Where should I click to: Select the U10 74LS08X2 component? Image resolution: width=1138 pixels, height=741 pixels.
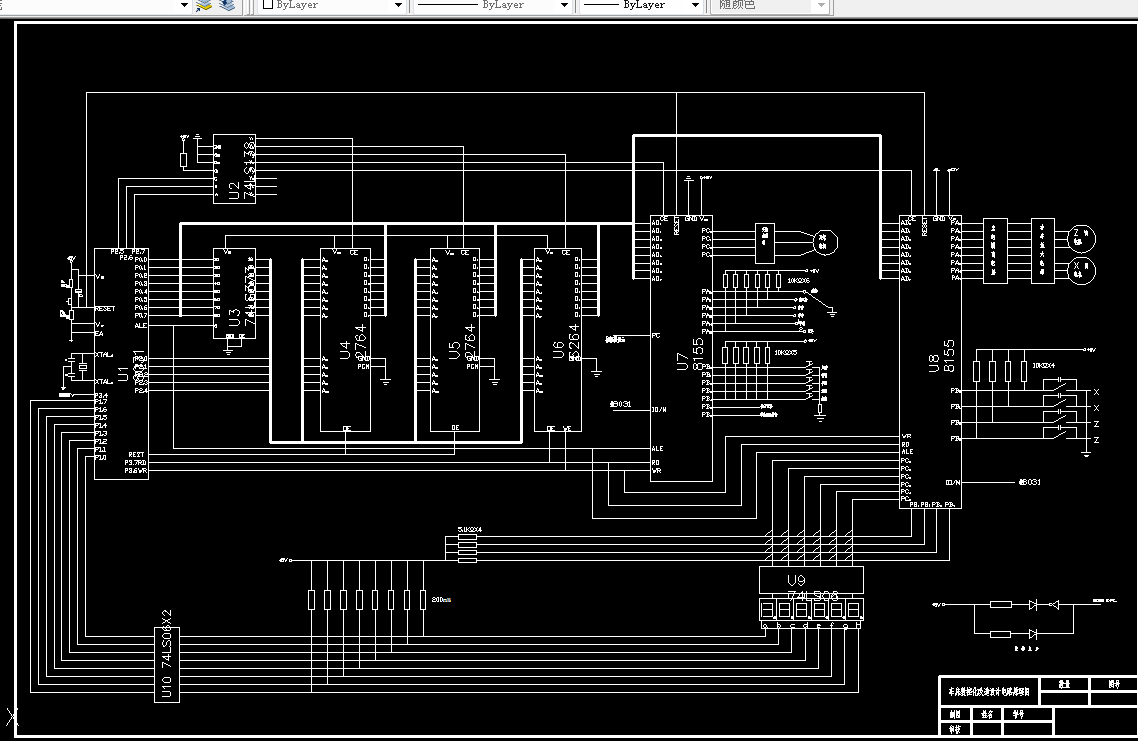tap(167, 664)
